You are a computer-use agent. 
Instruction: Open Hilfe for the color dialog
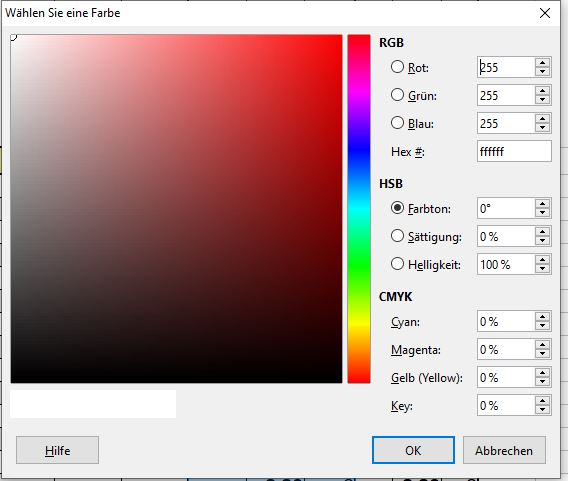(57, 450)
